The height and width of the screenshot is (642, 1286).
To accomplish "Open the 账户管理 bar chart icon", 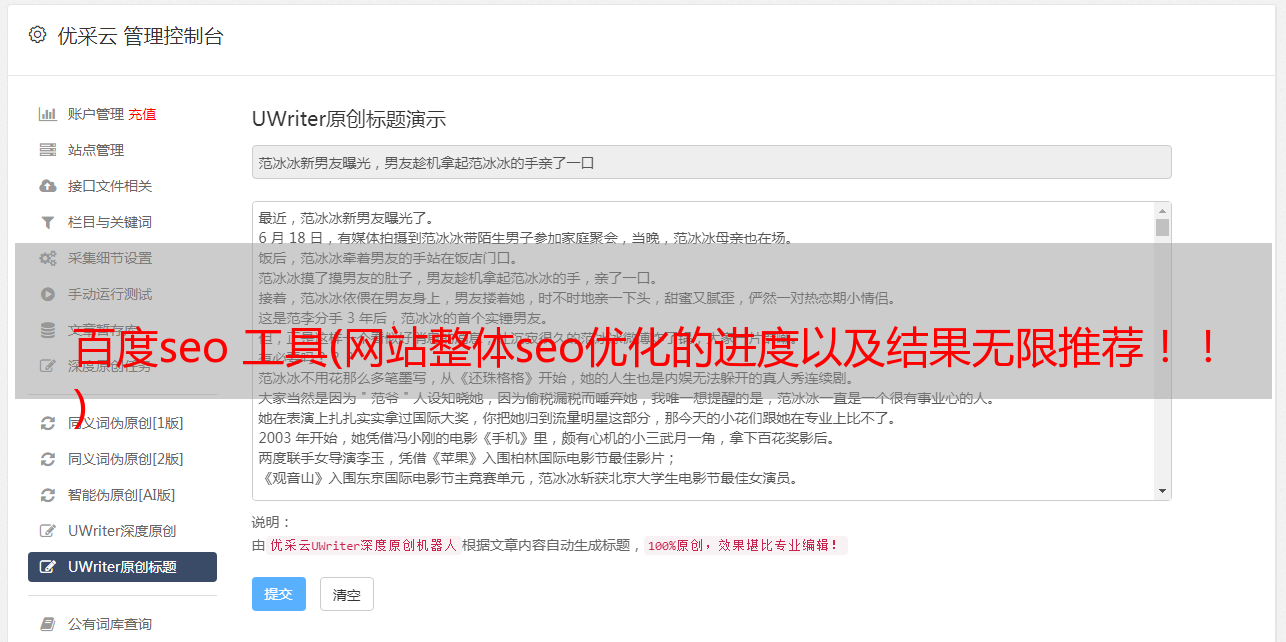I will (x=47, y=114).
